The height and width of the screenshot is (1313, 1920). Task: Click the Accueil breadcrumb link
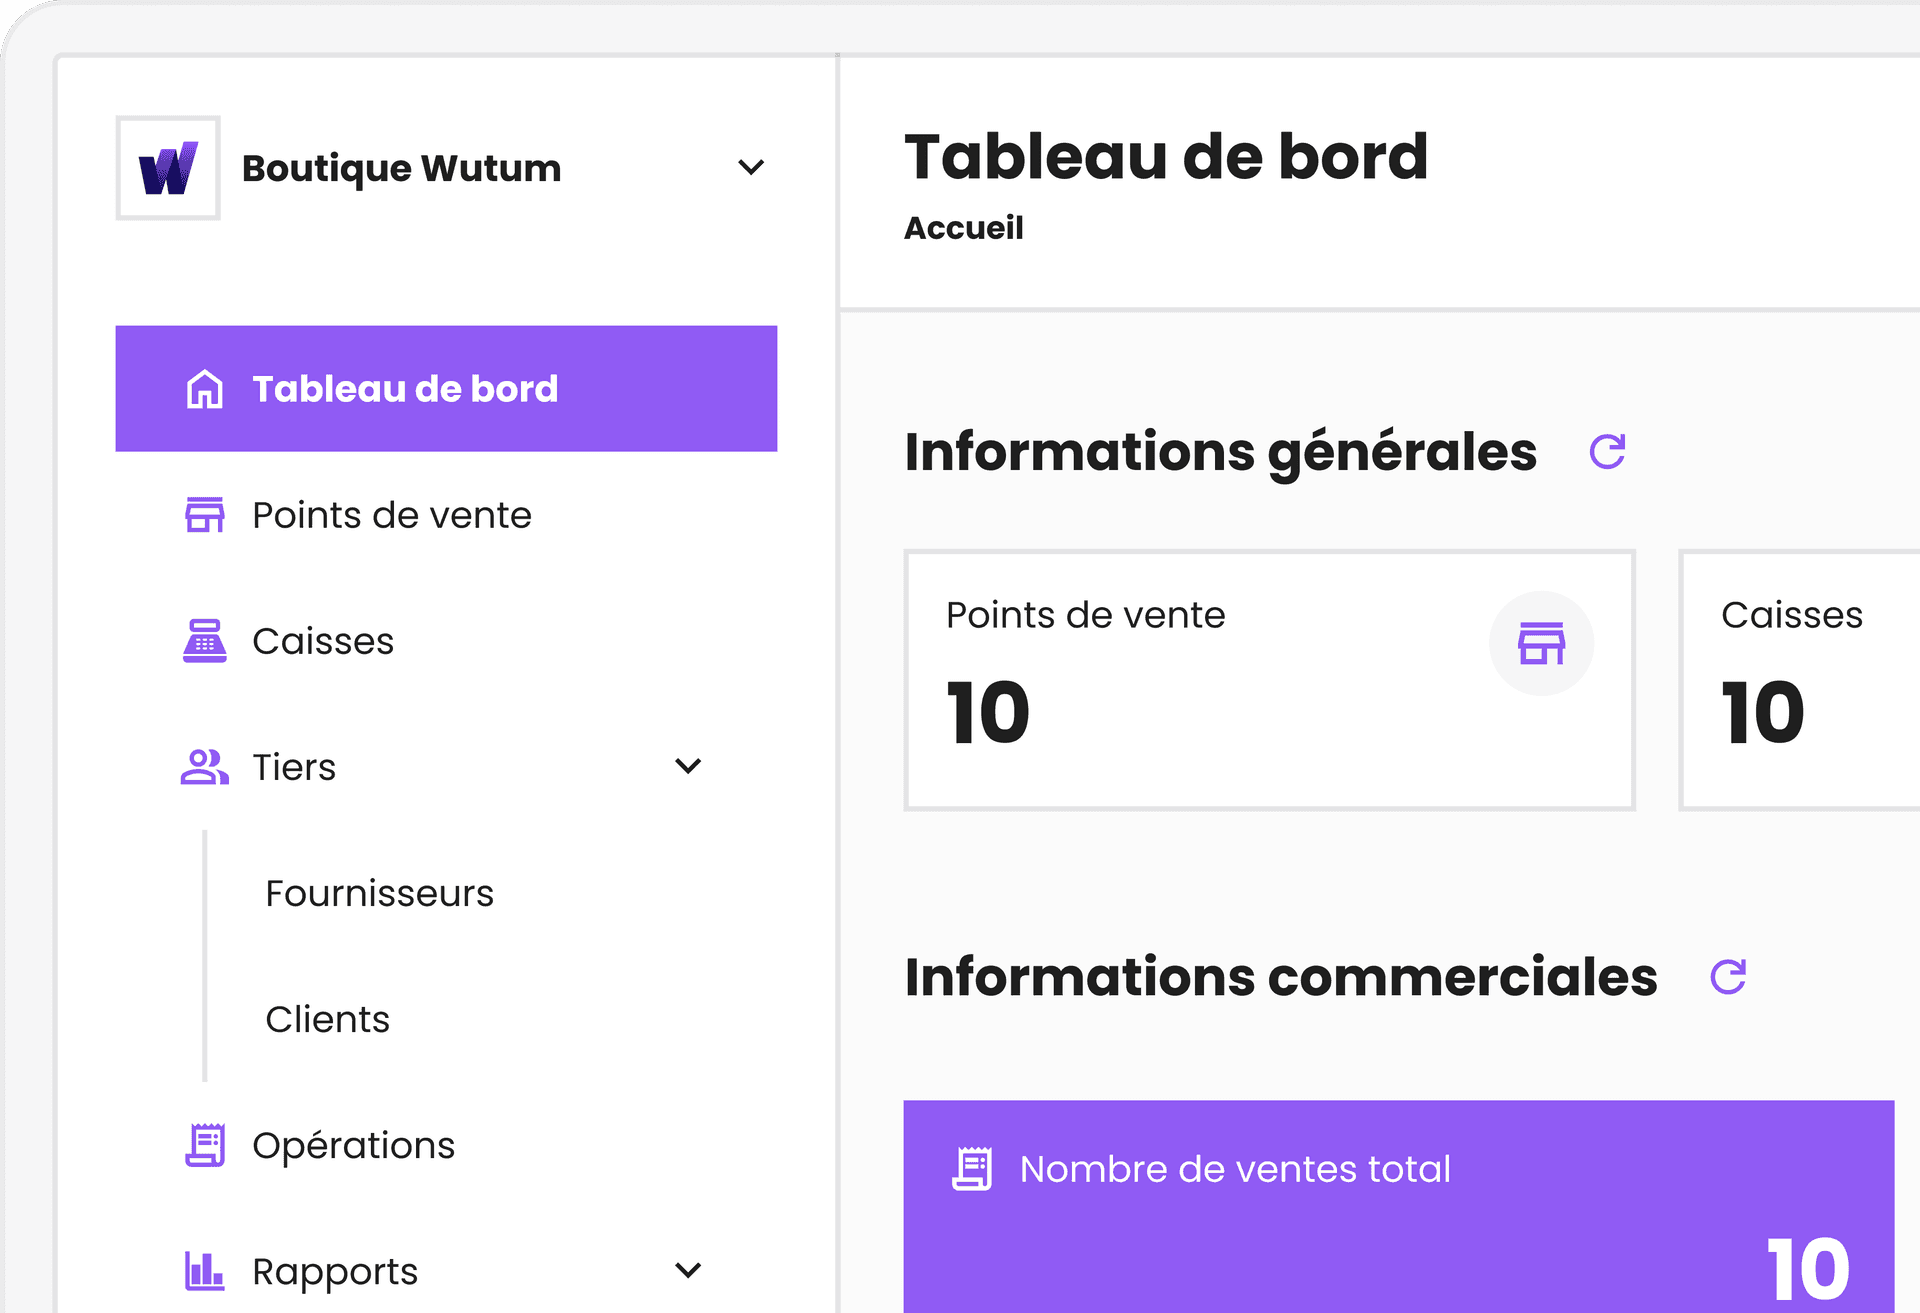[x=963, y=228]
